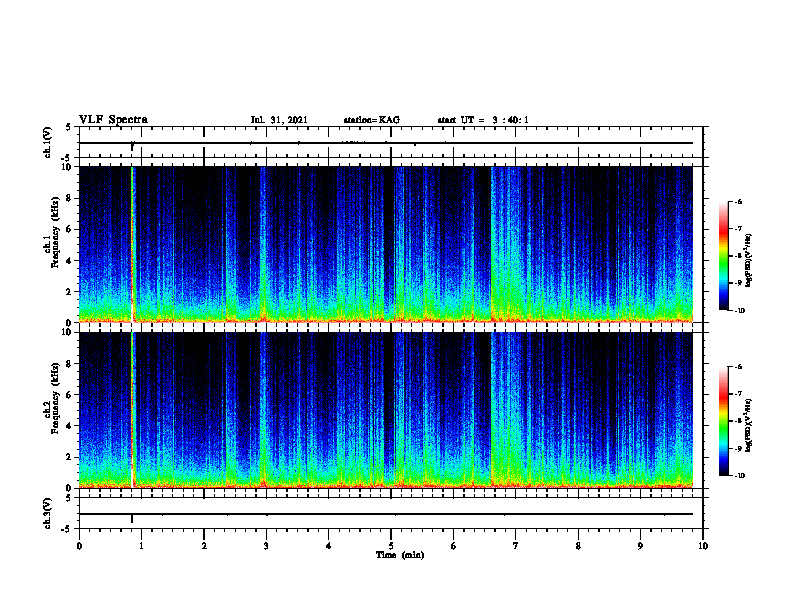Click the "4" tick label on Time axis

(329, 546)
